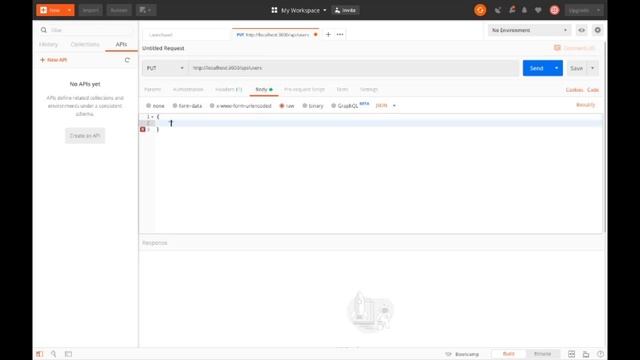Click the Create an API button

[x=85, y=136]
